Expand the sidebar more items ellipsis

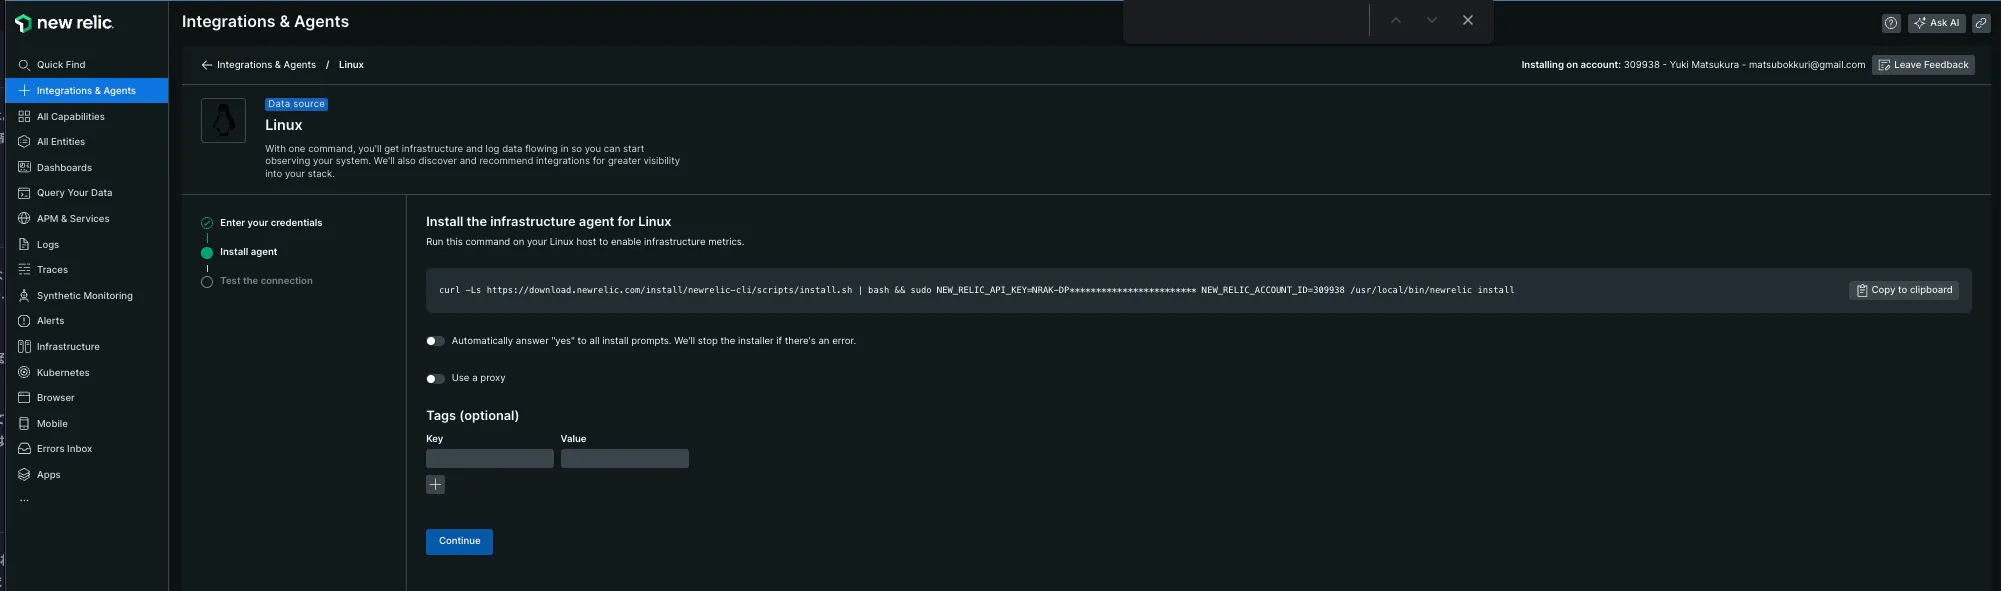[24, 500]
